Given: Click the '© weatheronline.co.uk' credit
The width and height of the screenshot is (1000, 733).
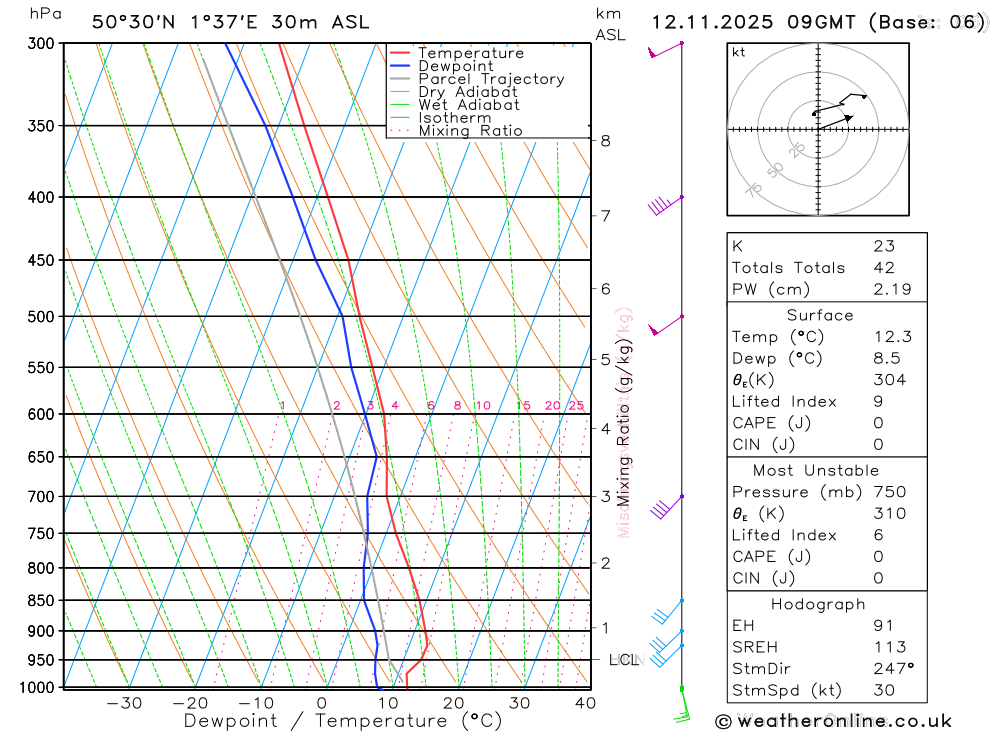Looking at the screenshot, I should tap(834, 722).
